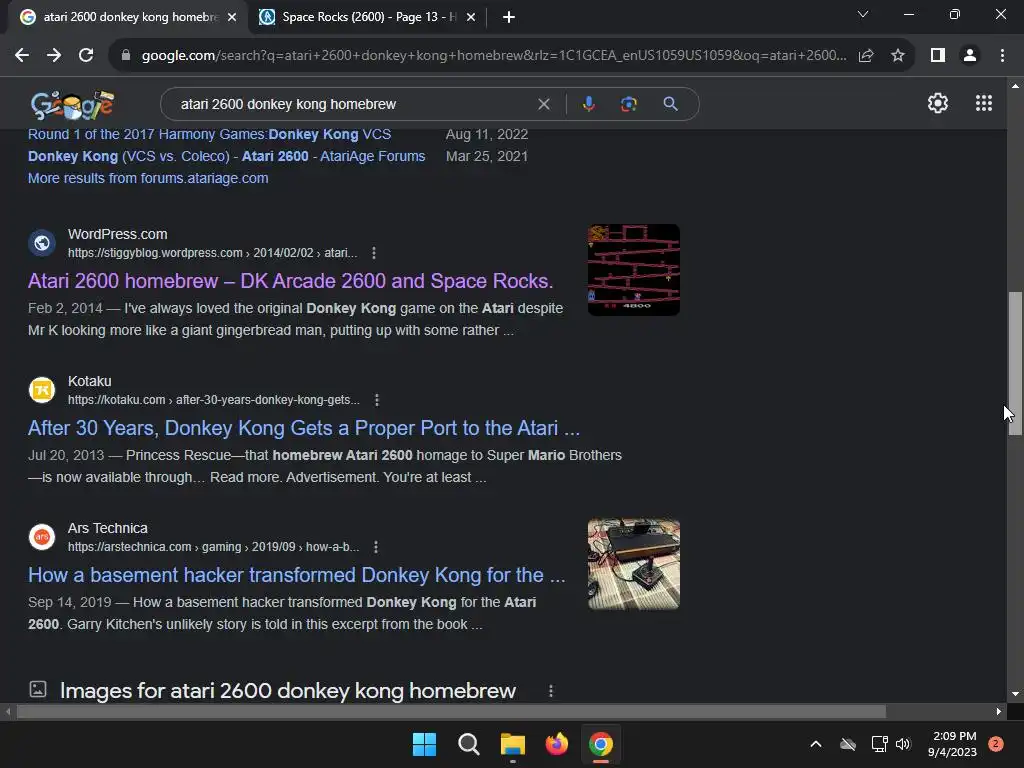Open How a basement hacker transformed Donkey Kong
Screen dimensions: 1024x768
tap(296, 575)
